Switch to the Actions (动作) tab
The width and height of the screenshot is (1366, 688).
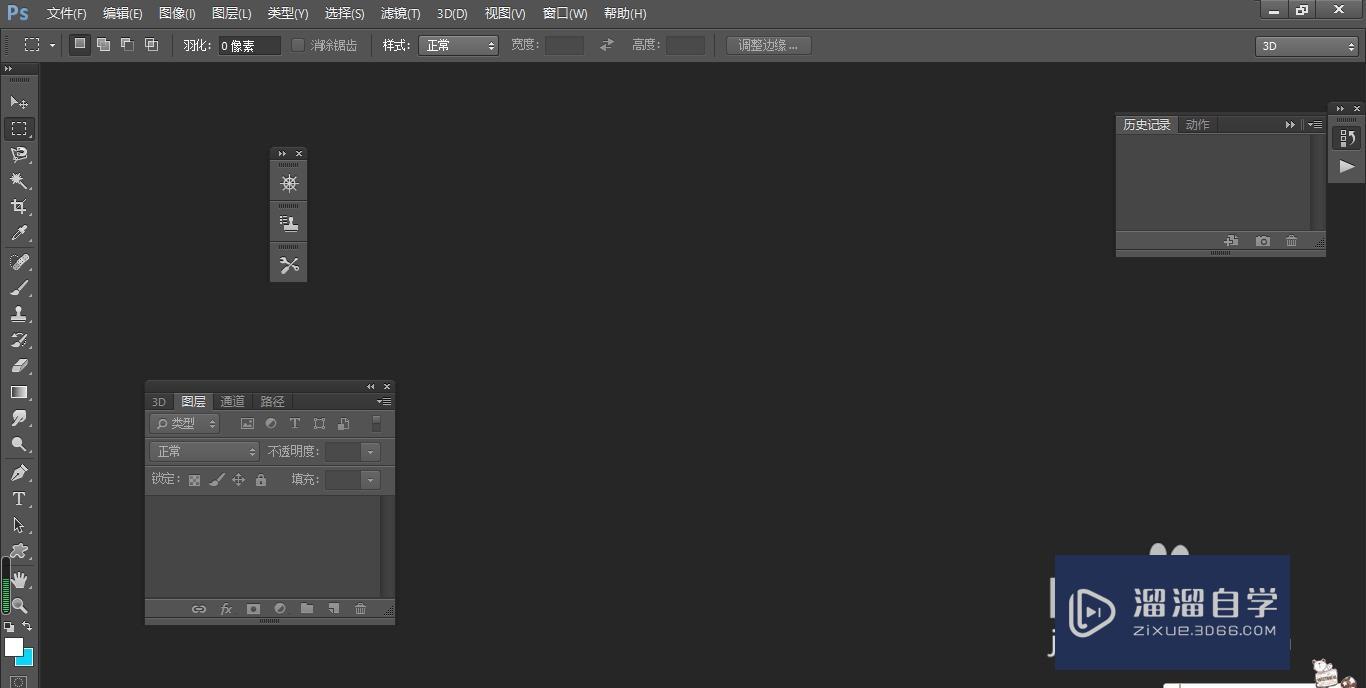tap(1197, 125)
